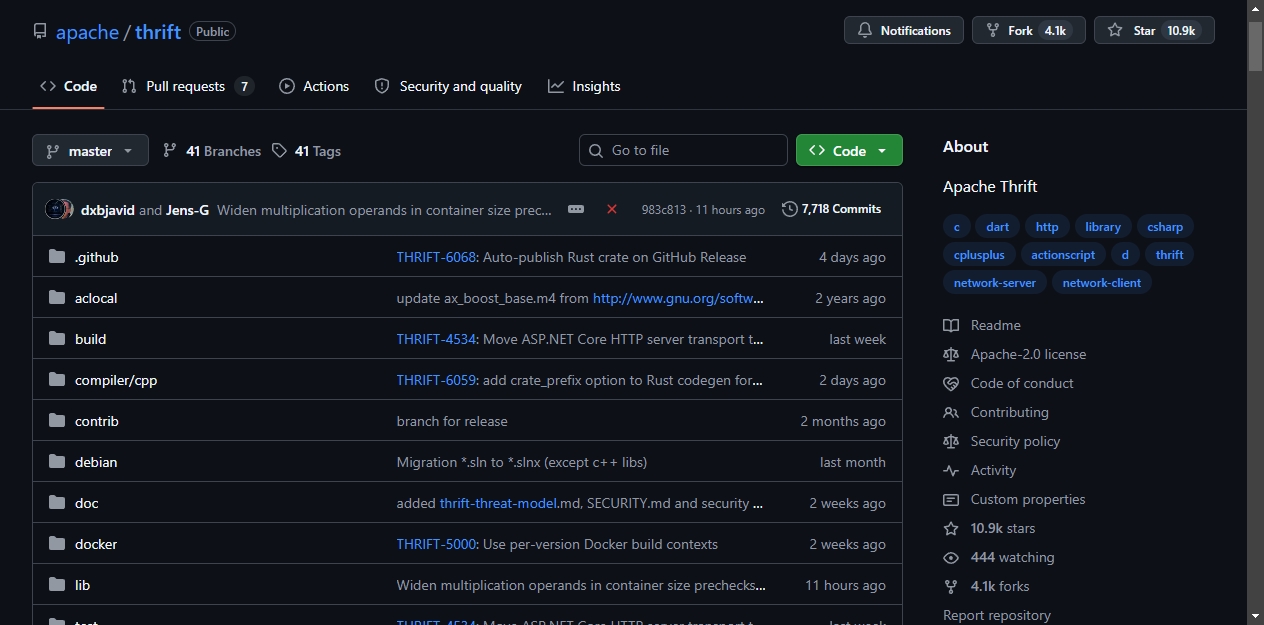
Task: Click the folder icon for contrib
Action: click(x=57, y=421)
